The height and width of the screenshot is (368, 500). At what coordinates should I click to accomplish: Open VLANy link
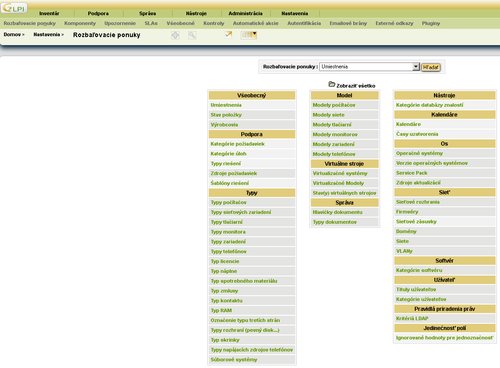[x=404, y=251]
